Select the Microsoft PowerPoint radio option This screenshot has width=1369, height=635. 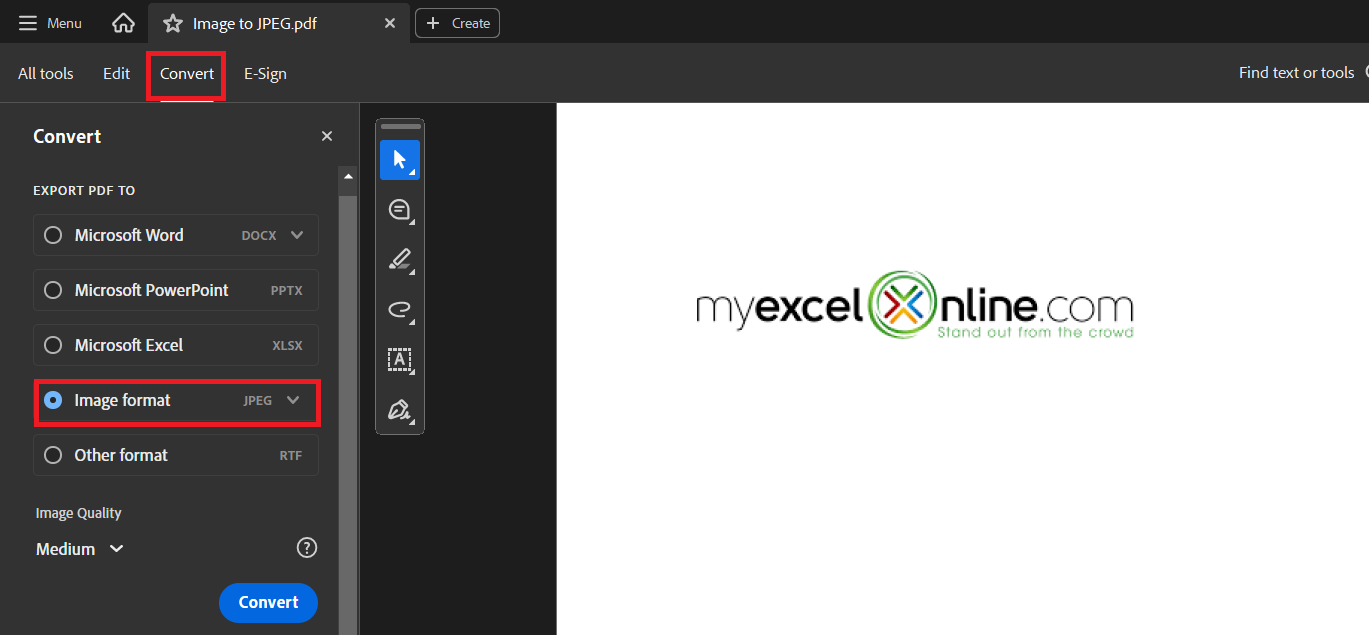(53, 290)
